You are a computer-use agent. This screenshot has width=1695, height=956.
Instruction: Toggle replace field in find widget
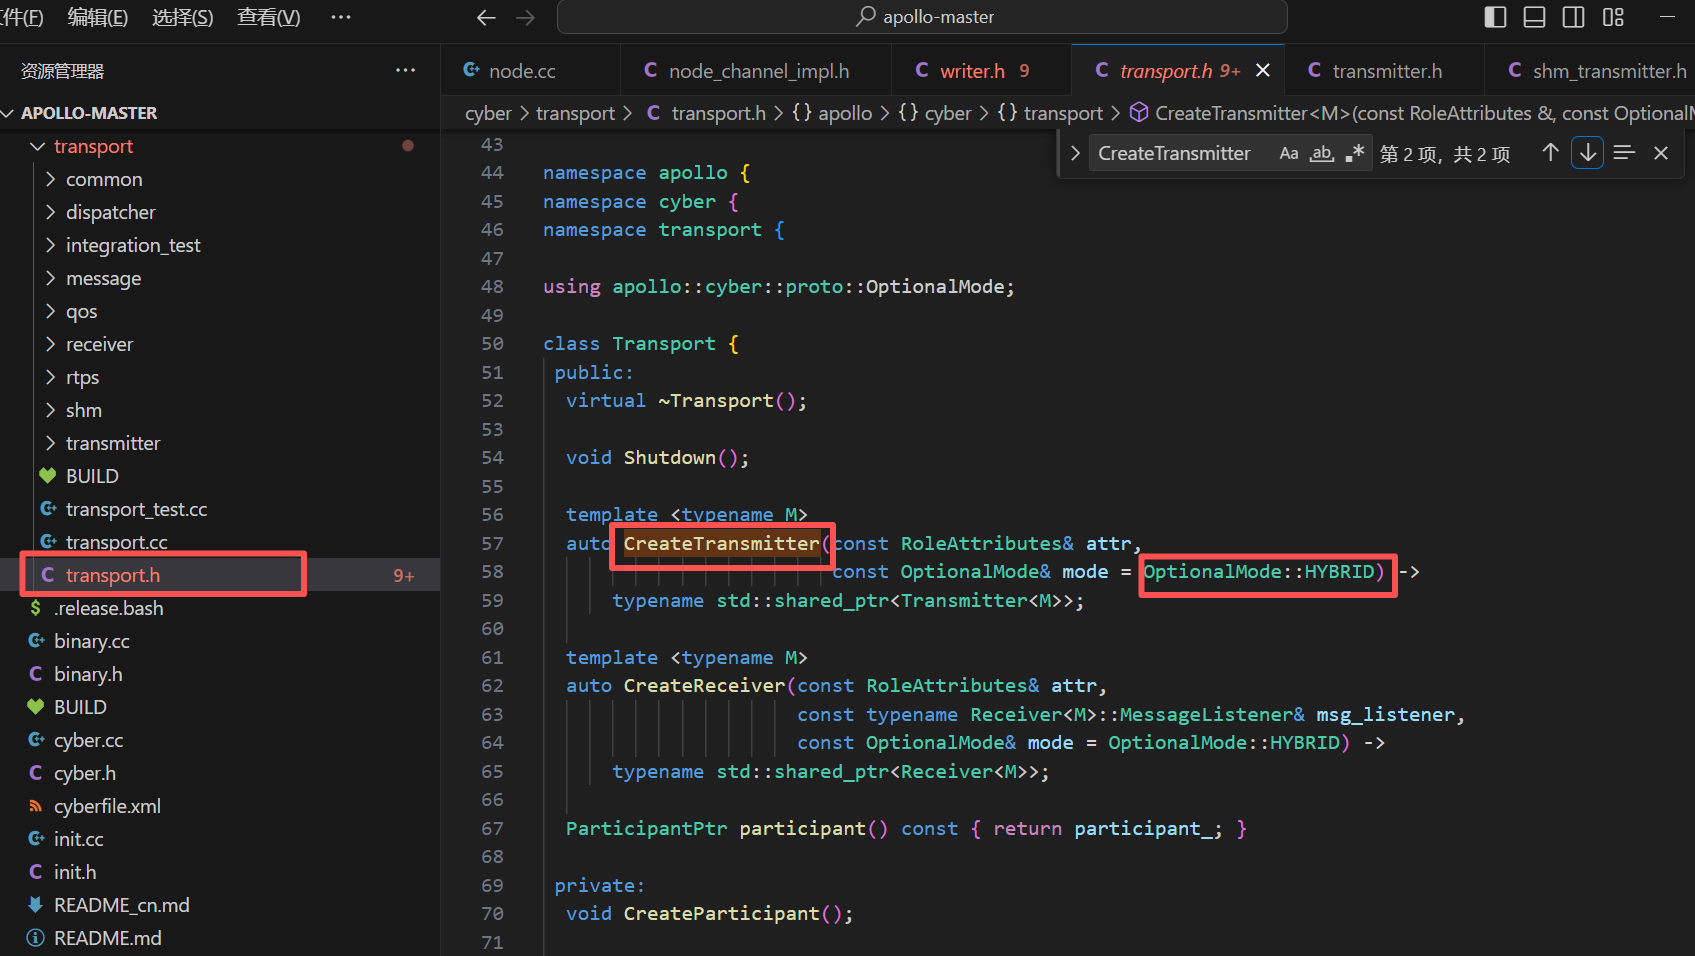click(1075, 153)
